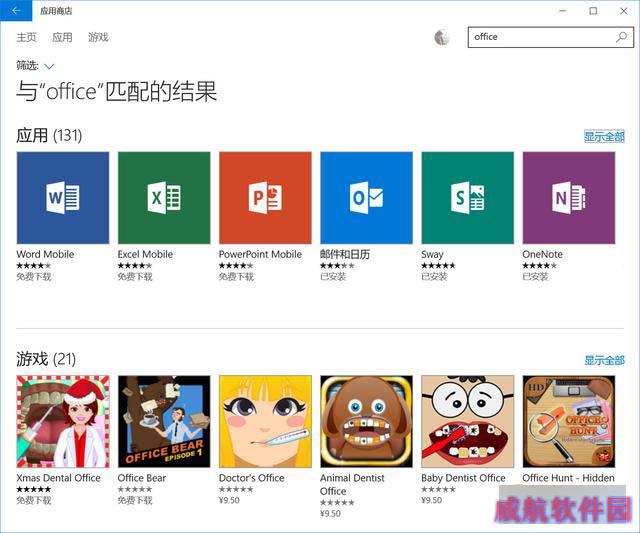Screen dimensions: 640x533
Task: Expand the 筛选 filter dropdown chevron
Action: (x=49, y=66)
